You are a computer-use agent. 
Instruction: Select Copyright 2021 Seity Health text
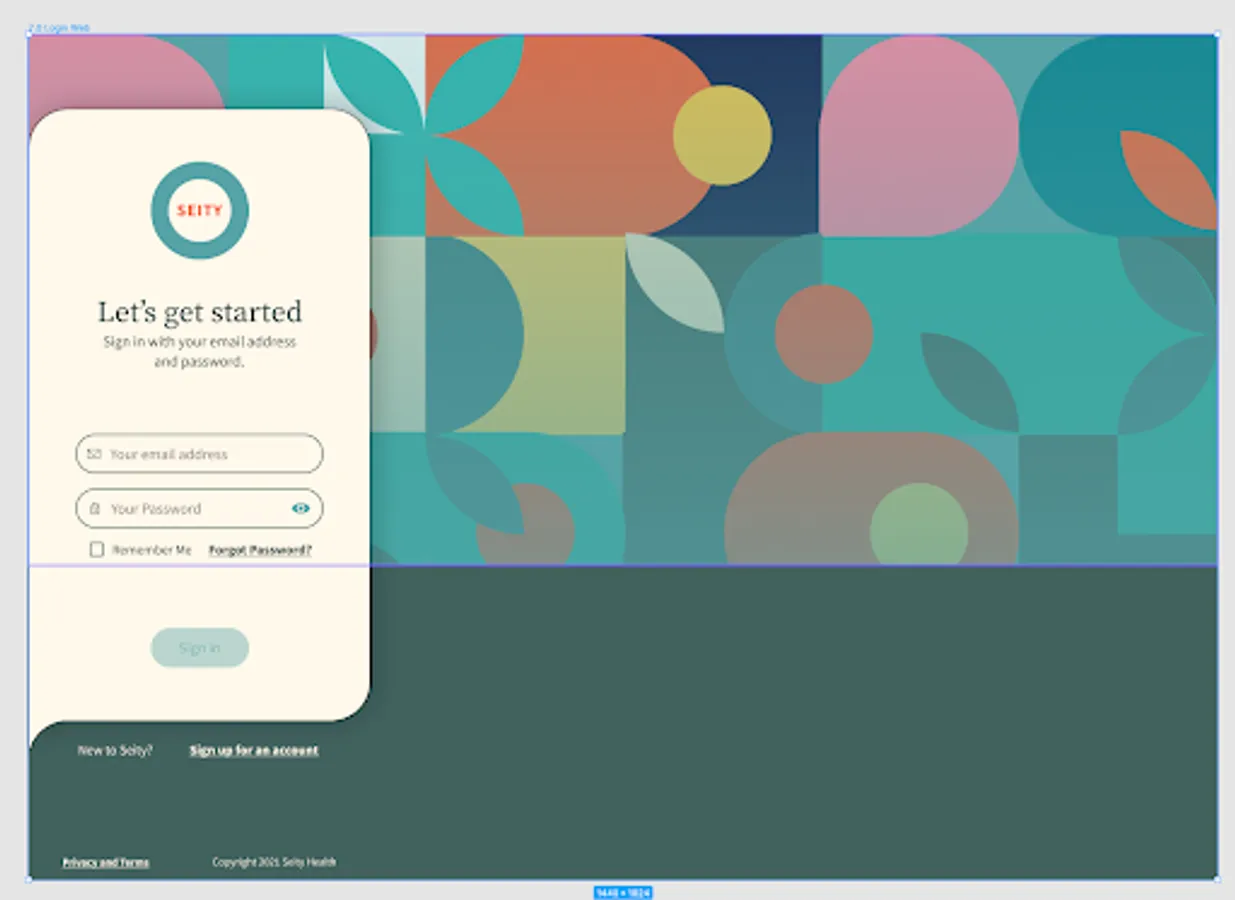tap(274, 862)
